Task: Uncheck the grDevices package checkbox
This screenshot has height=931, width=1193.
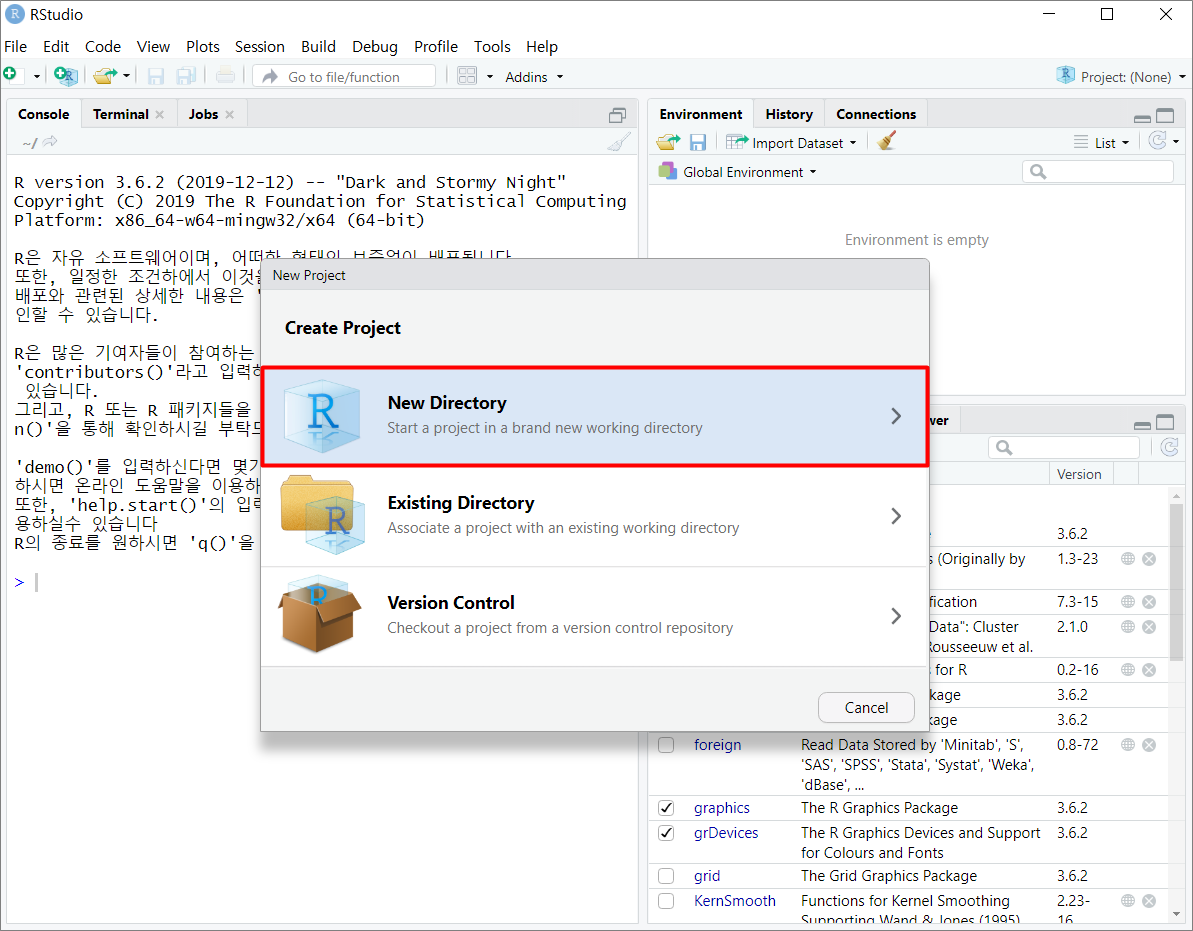Action: (x=666, y=833)
